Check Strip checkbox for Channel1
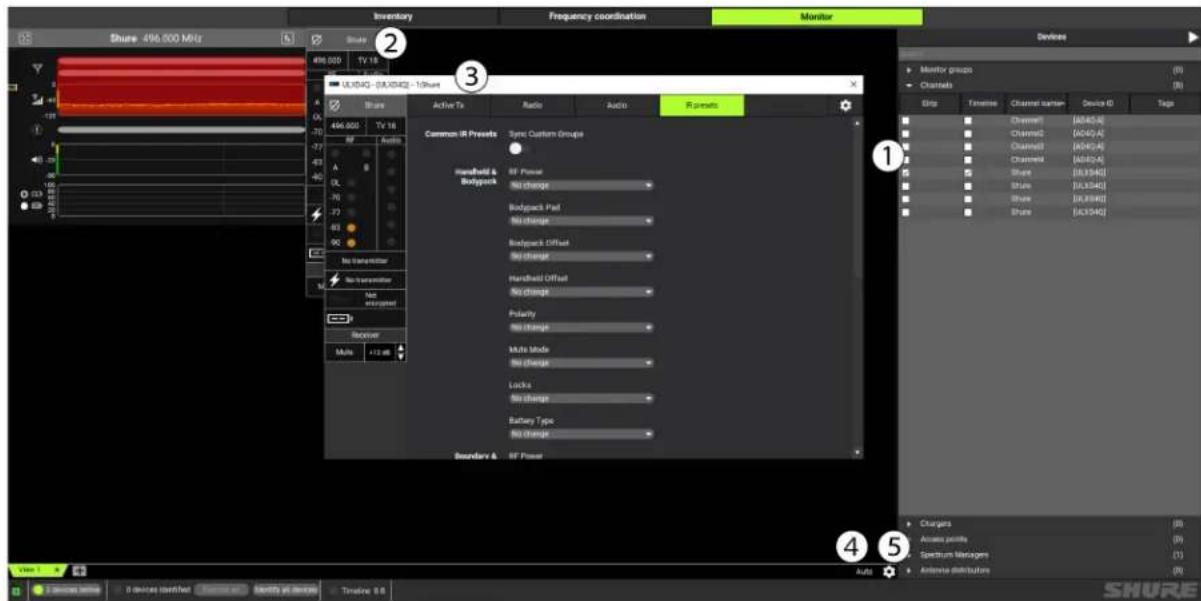This screenshot has width=1201, height=601. pos(906,120)
